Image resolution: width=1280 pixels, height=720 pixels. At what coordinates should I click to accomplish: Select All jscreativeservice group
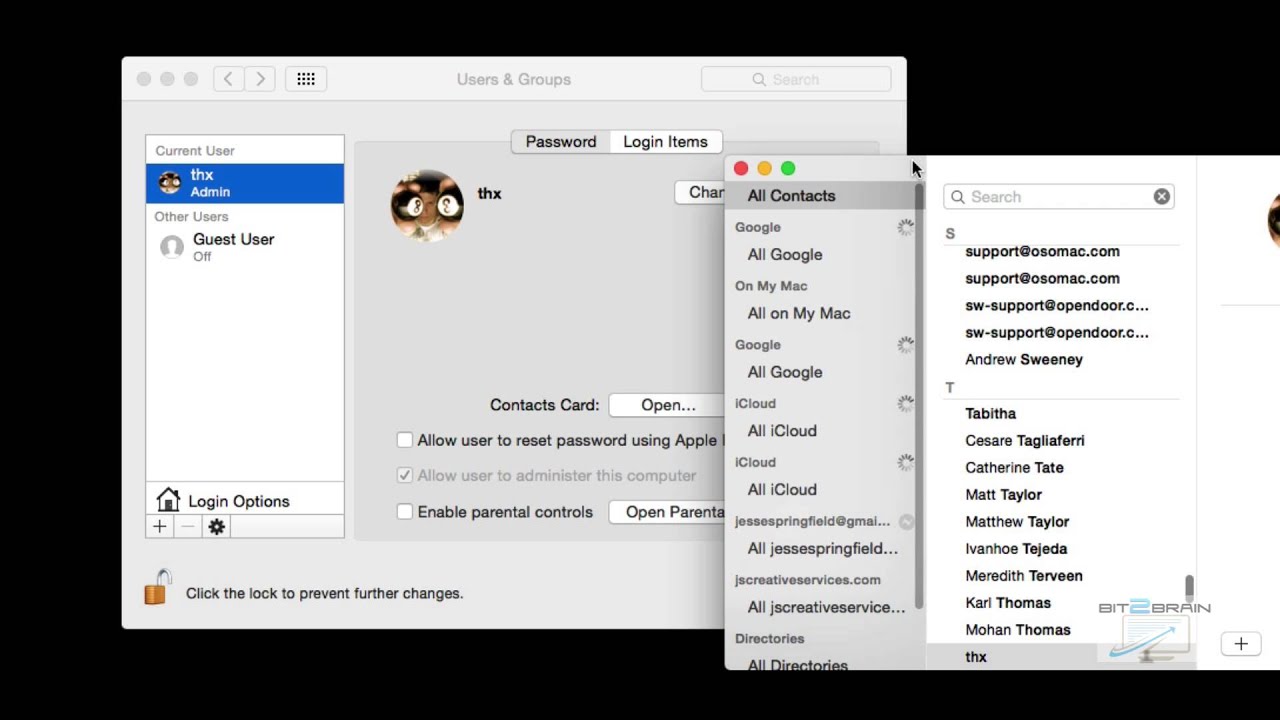point(826,607)
